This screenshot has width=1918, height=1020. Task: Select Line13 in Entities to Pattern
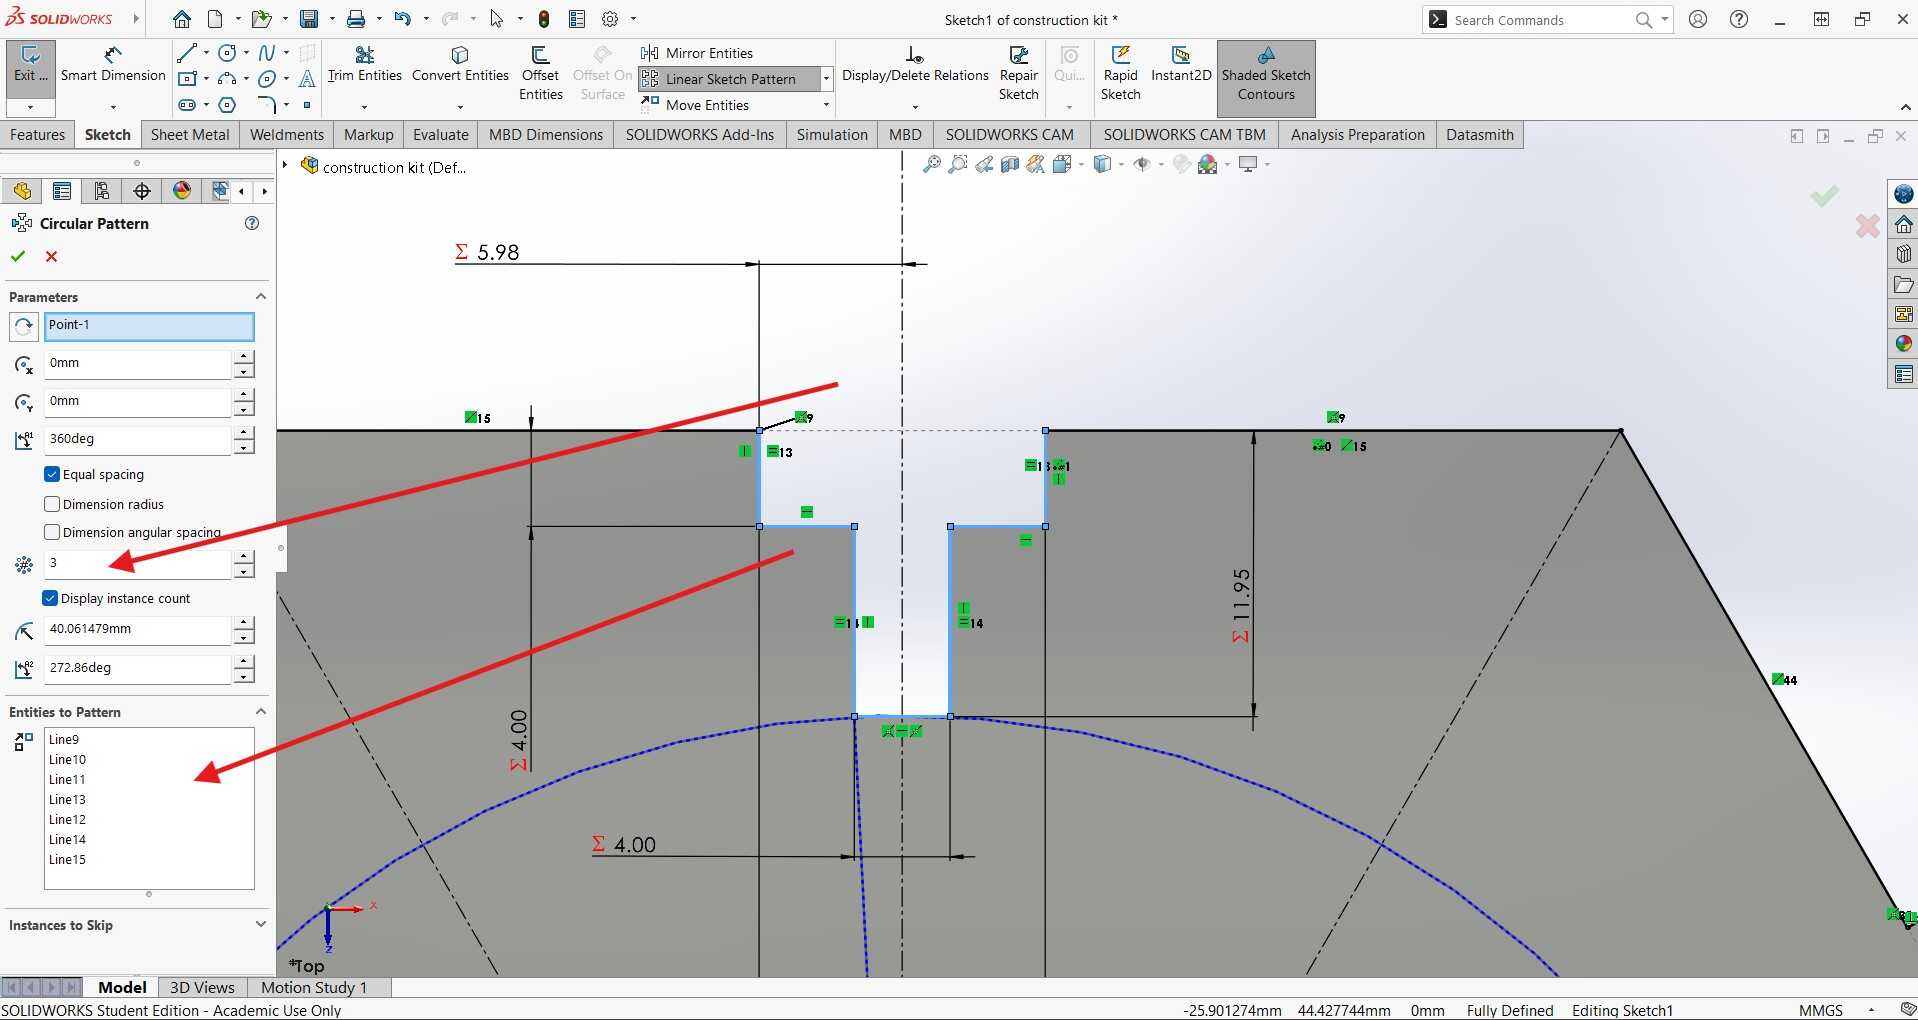pyautogui.click(x=67, y=800)
